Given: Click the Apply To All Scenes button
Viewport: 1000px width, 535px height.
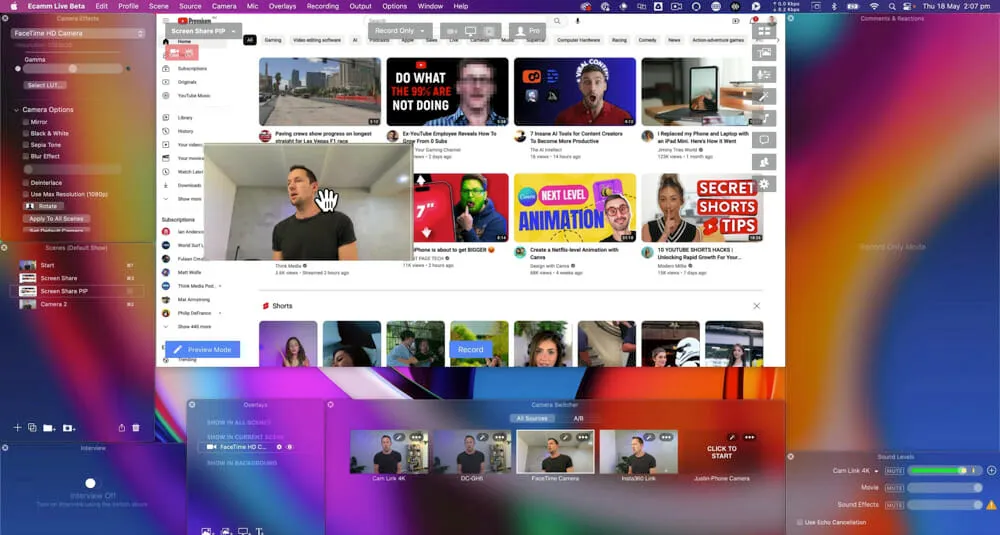Looking at the screenshot, I should (x=57, y=218).
